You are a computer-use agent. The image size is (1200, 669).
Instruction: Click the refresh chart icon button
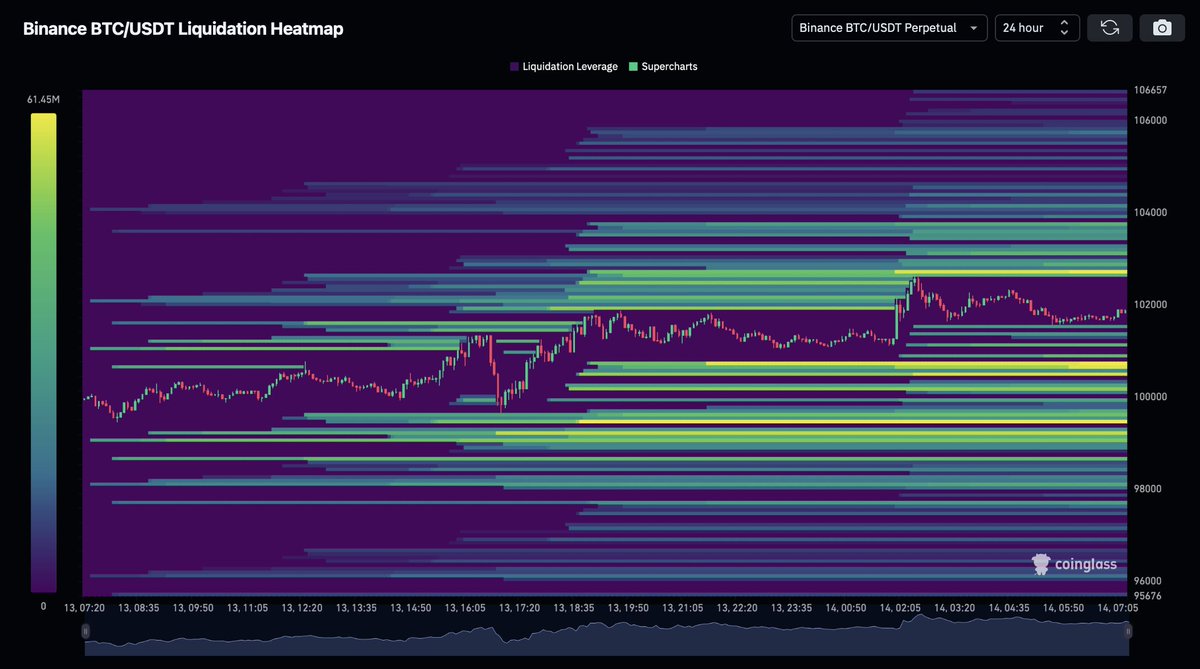tap(1110, 28)
